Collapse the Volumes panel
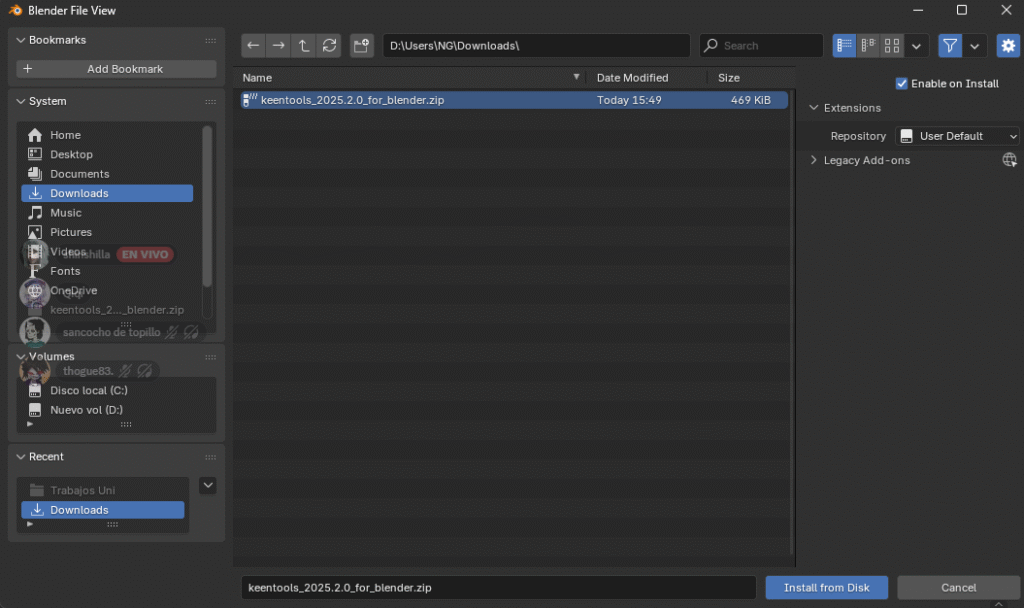This screenshot has height=608, width=1024. (x=21, y=357)
